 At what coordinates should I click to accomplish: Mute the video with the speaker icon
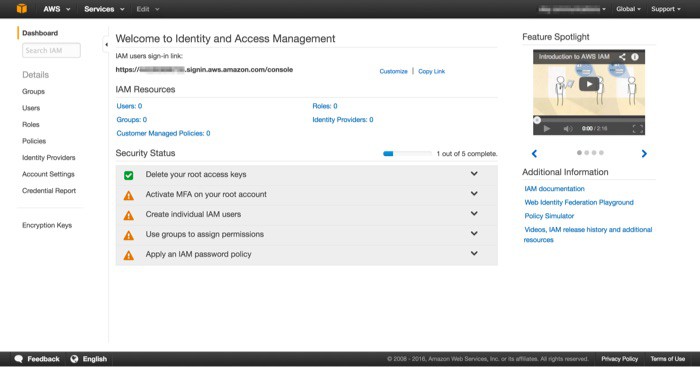pos(567,129)
